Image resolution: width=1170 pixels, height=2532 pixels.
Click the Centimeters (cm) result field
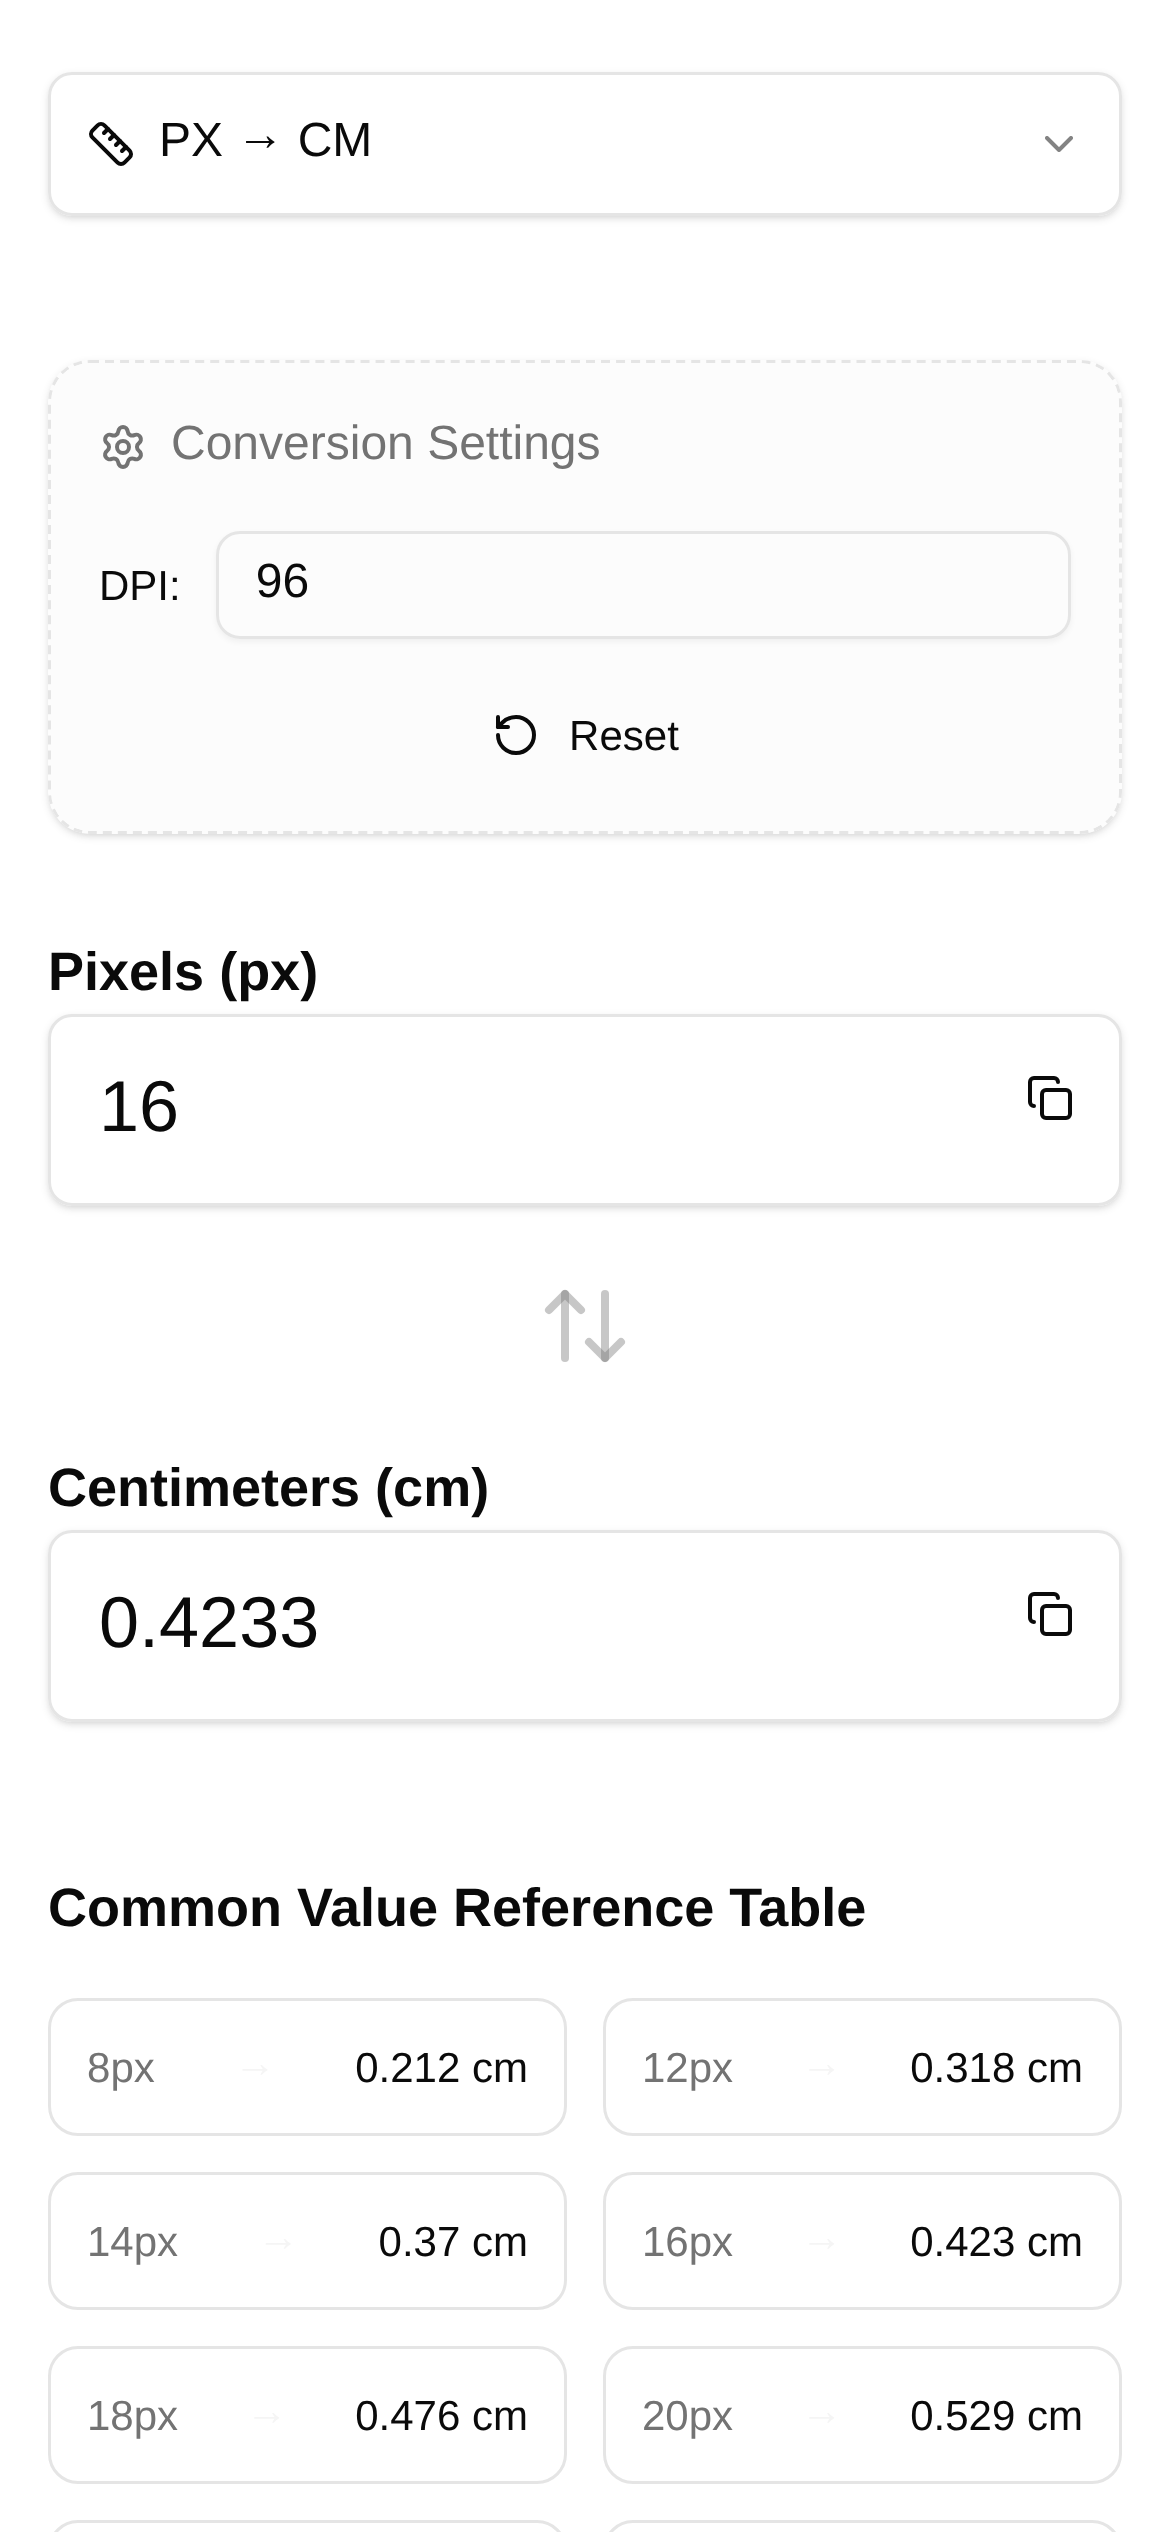click(540, 1625)
